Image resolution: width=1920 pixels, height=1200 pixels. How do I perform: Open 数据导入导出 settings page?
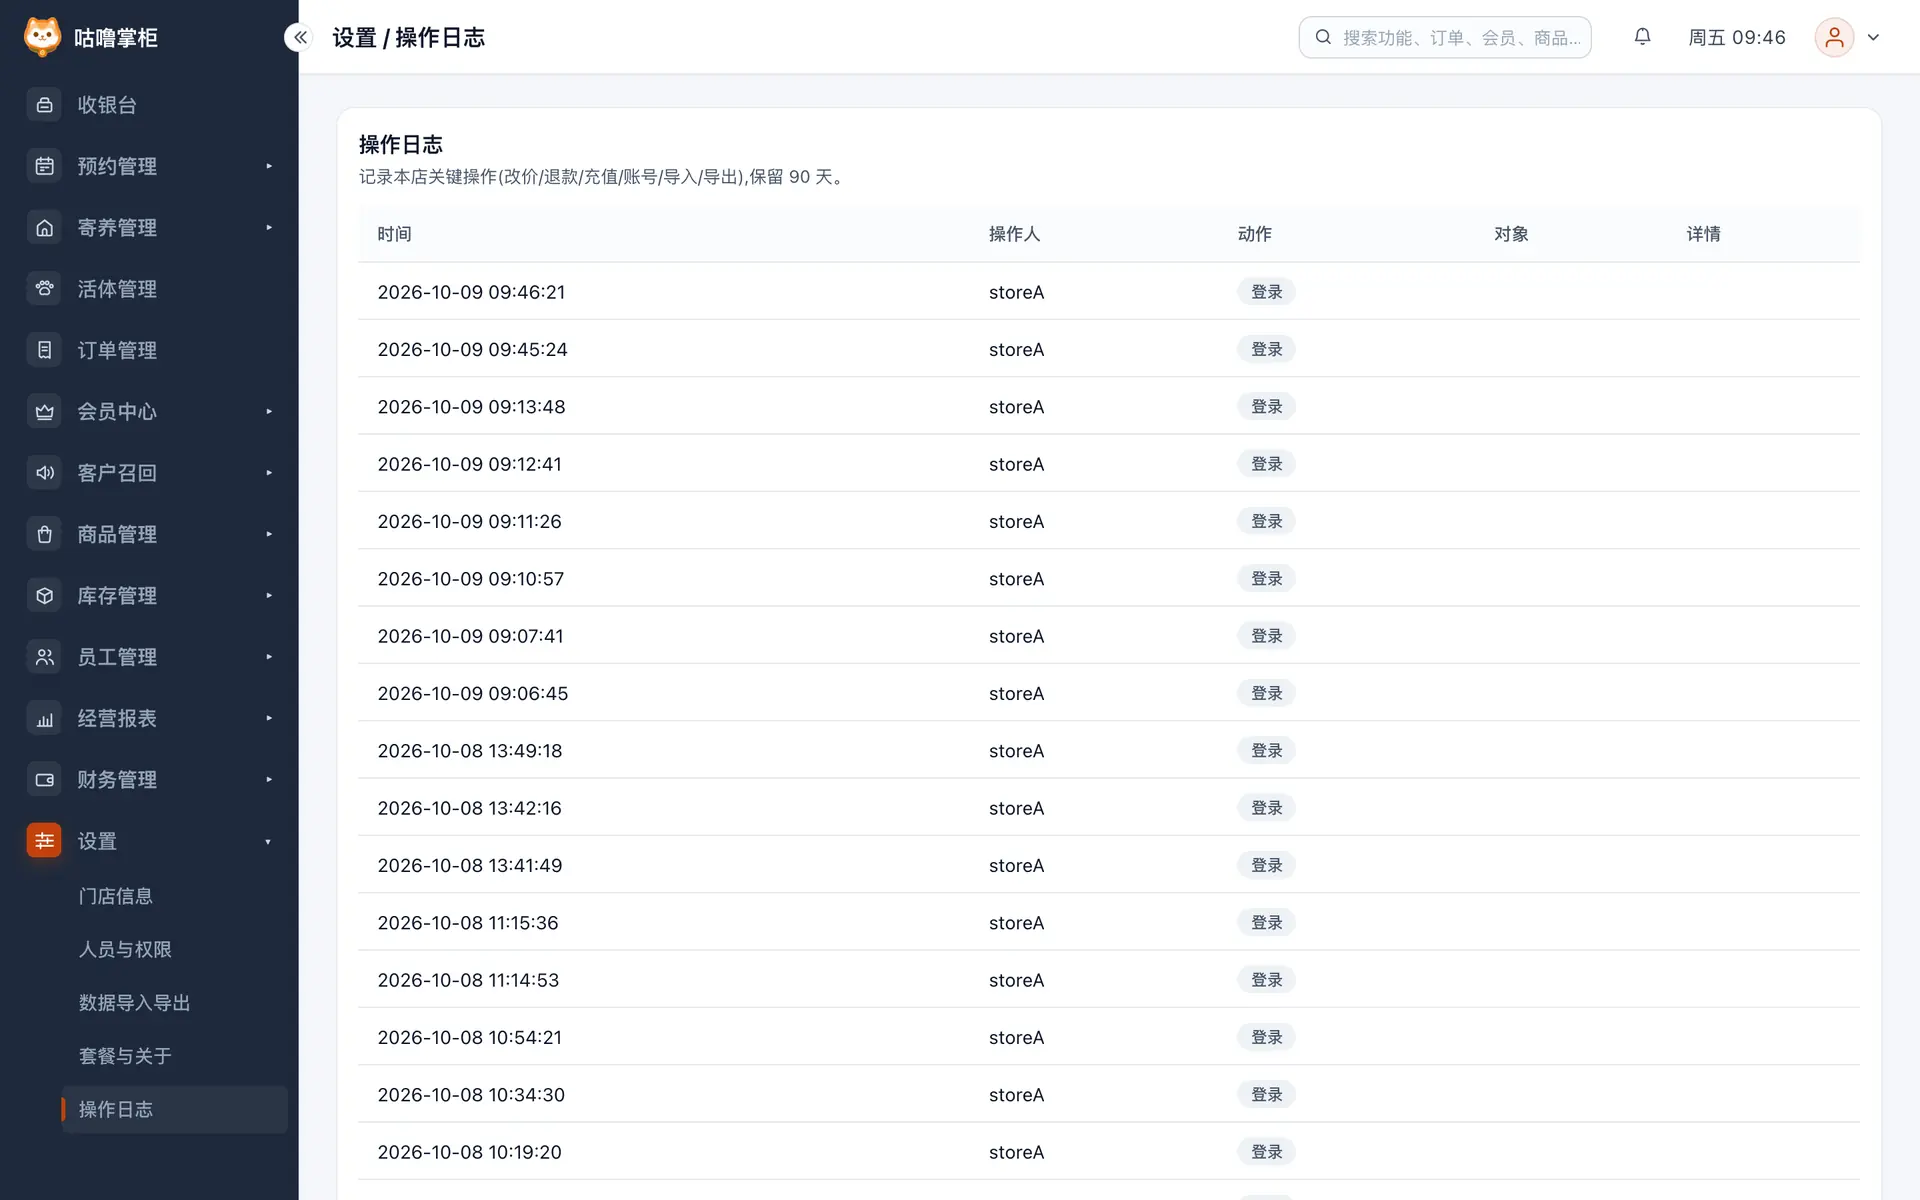134,1003
